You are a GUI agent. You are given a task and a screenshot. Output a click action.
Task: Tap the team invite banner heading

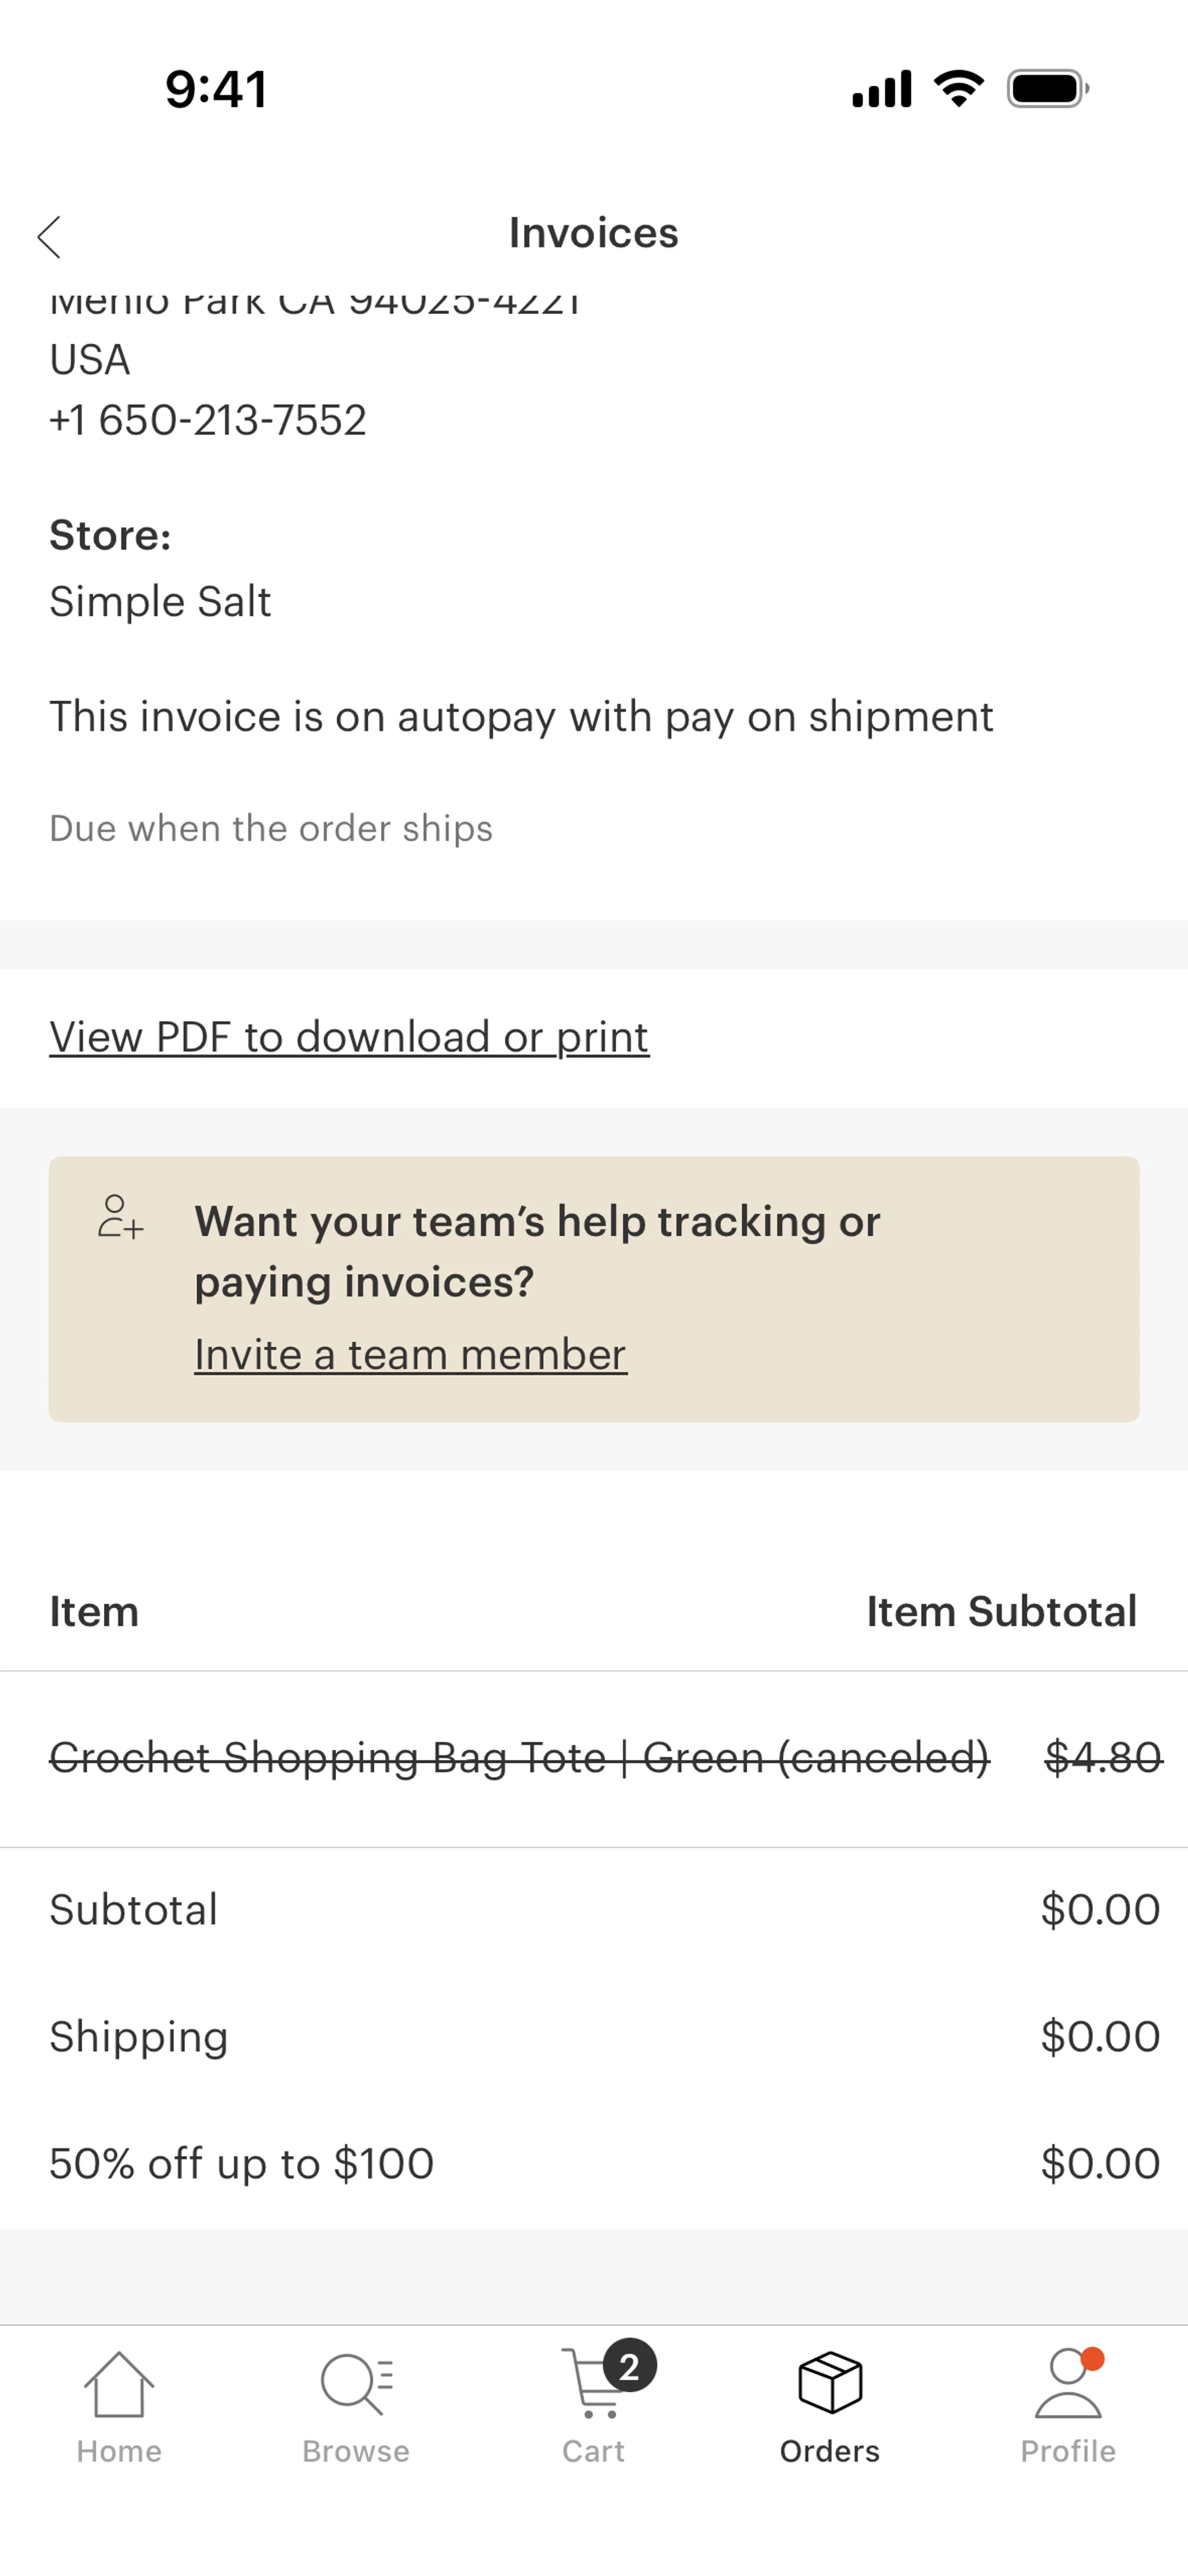tap(537, 1251)
